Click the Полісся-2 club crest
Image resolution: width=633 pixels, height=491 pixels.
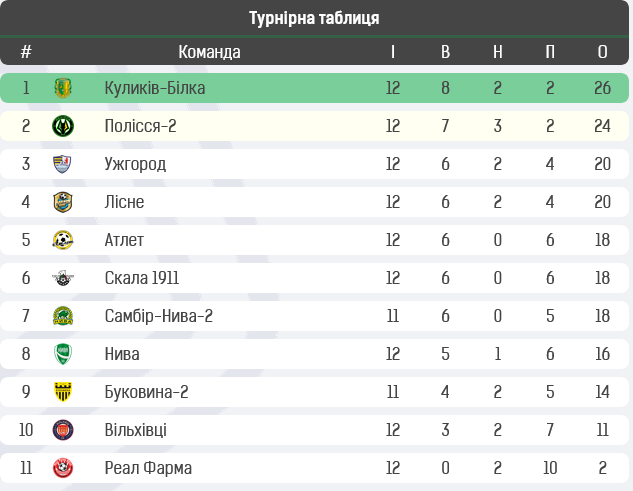coord(63,126)
